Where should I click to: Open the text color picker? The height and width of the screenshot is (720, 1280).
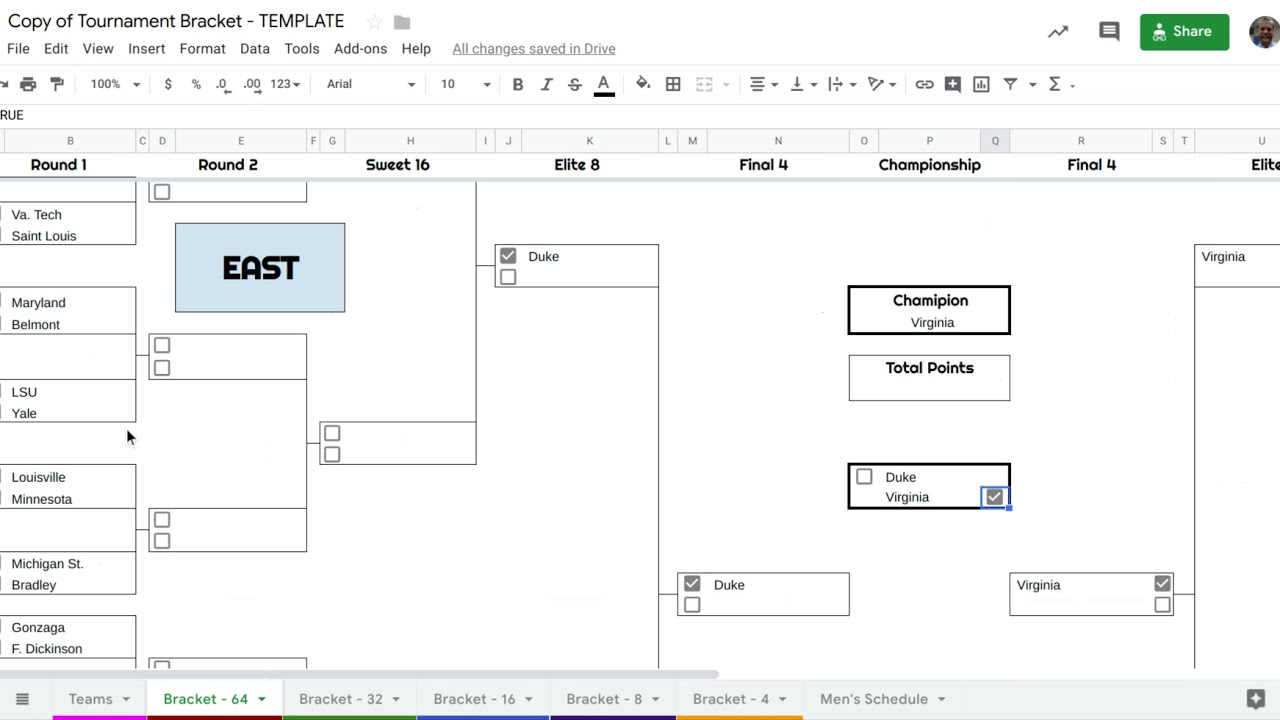(x=604, y=85)
